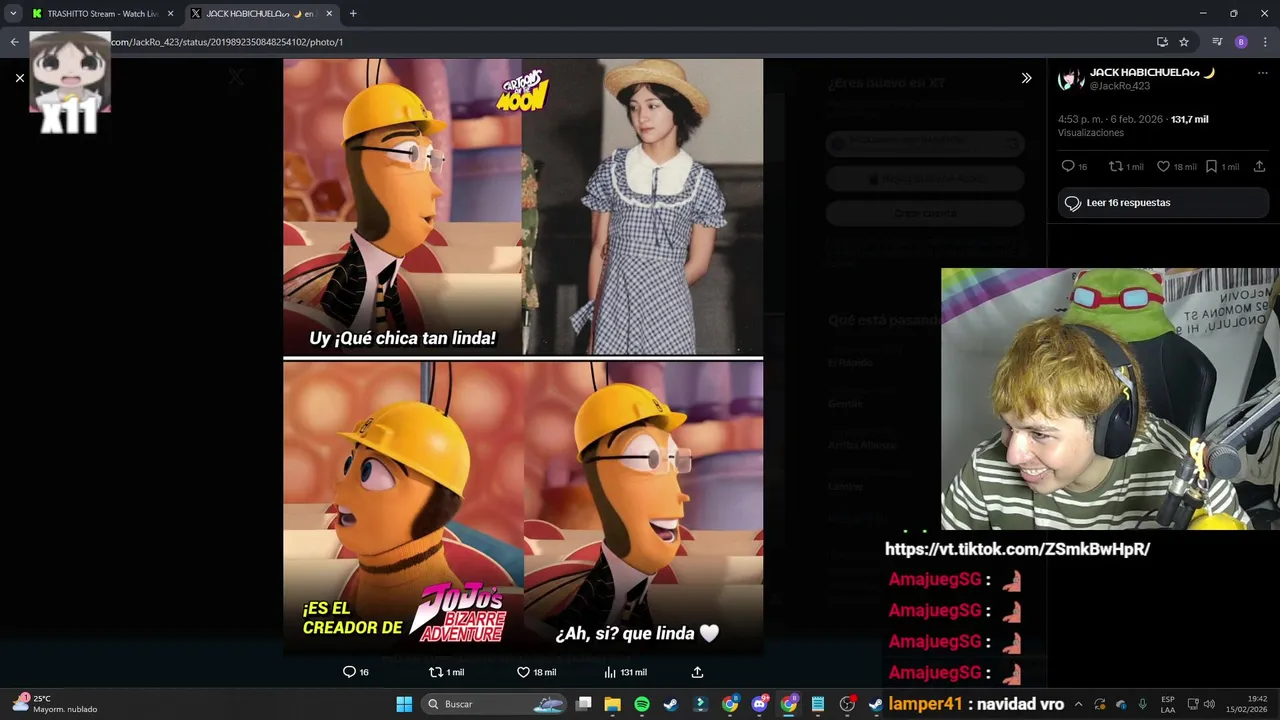Open the media control icon in Chrome toolbar

click(1217, 42)
